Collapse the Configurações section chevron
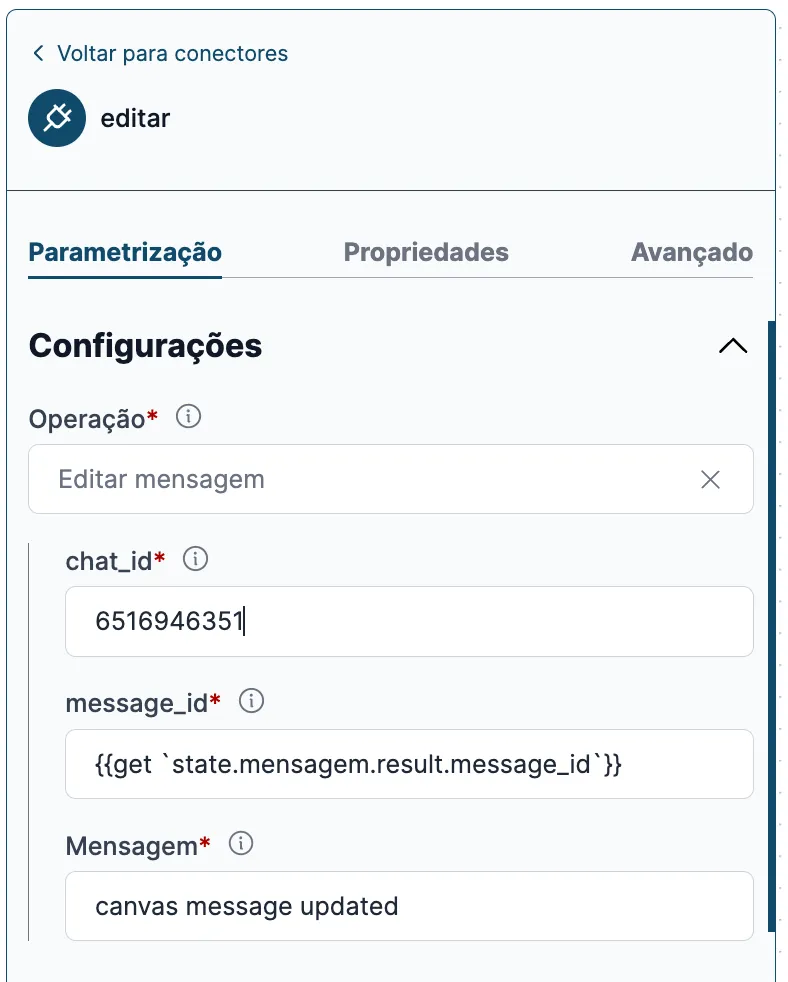 click(x=733, y=346)
